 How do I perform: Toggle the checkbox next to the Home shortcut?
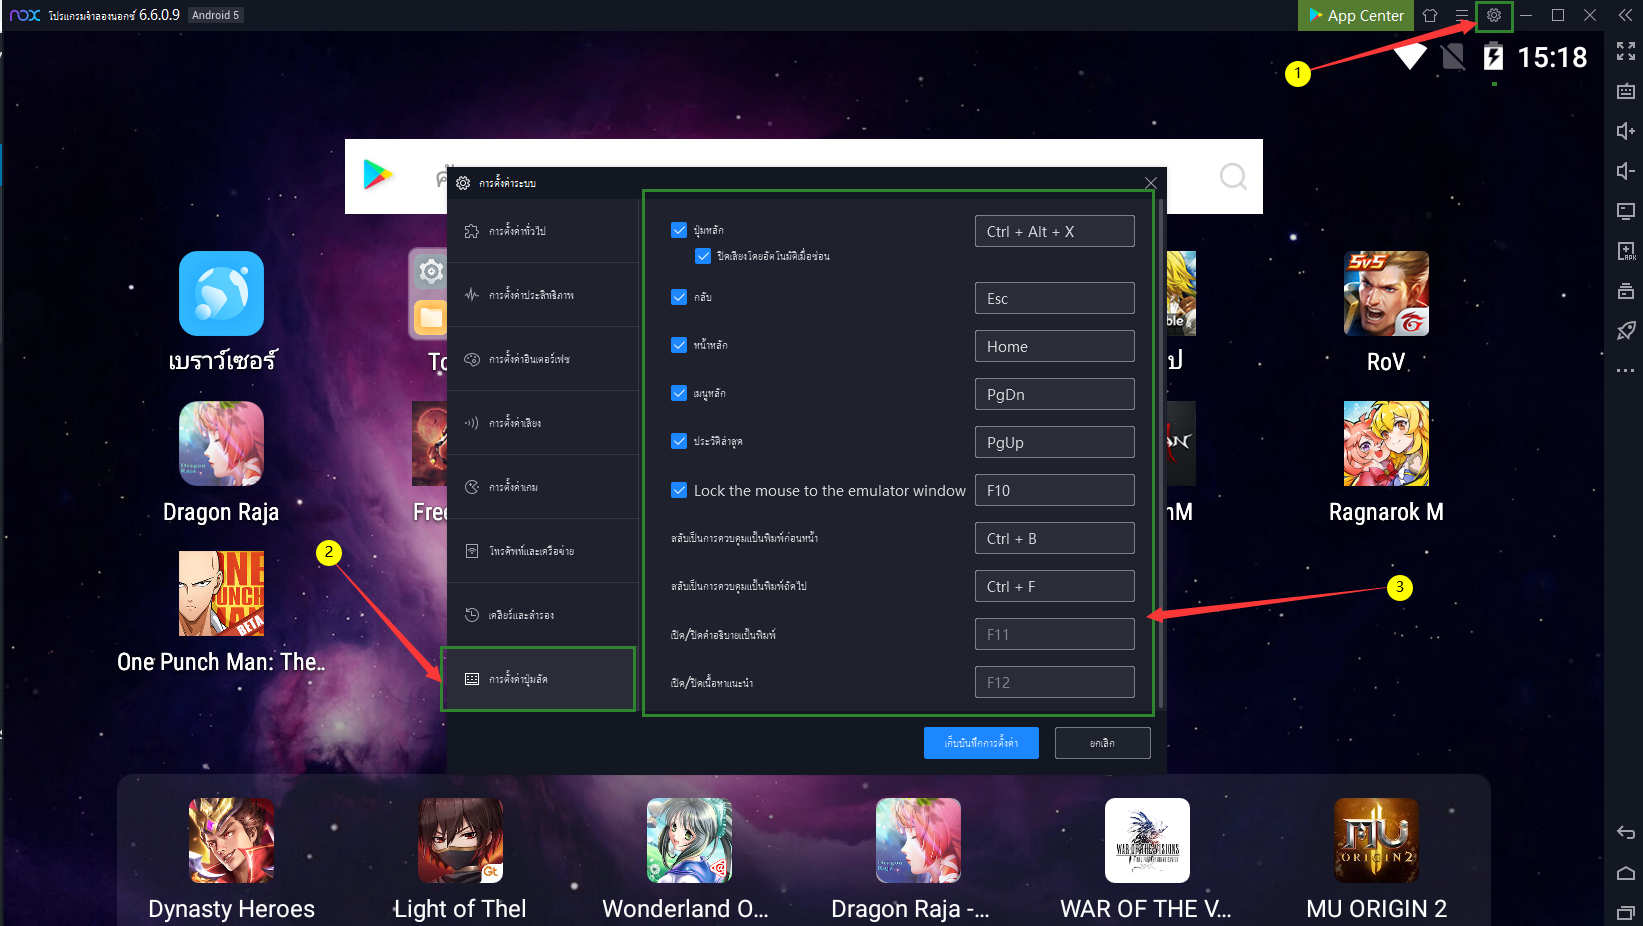point(679,345)
